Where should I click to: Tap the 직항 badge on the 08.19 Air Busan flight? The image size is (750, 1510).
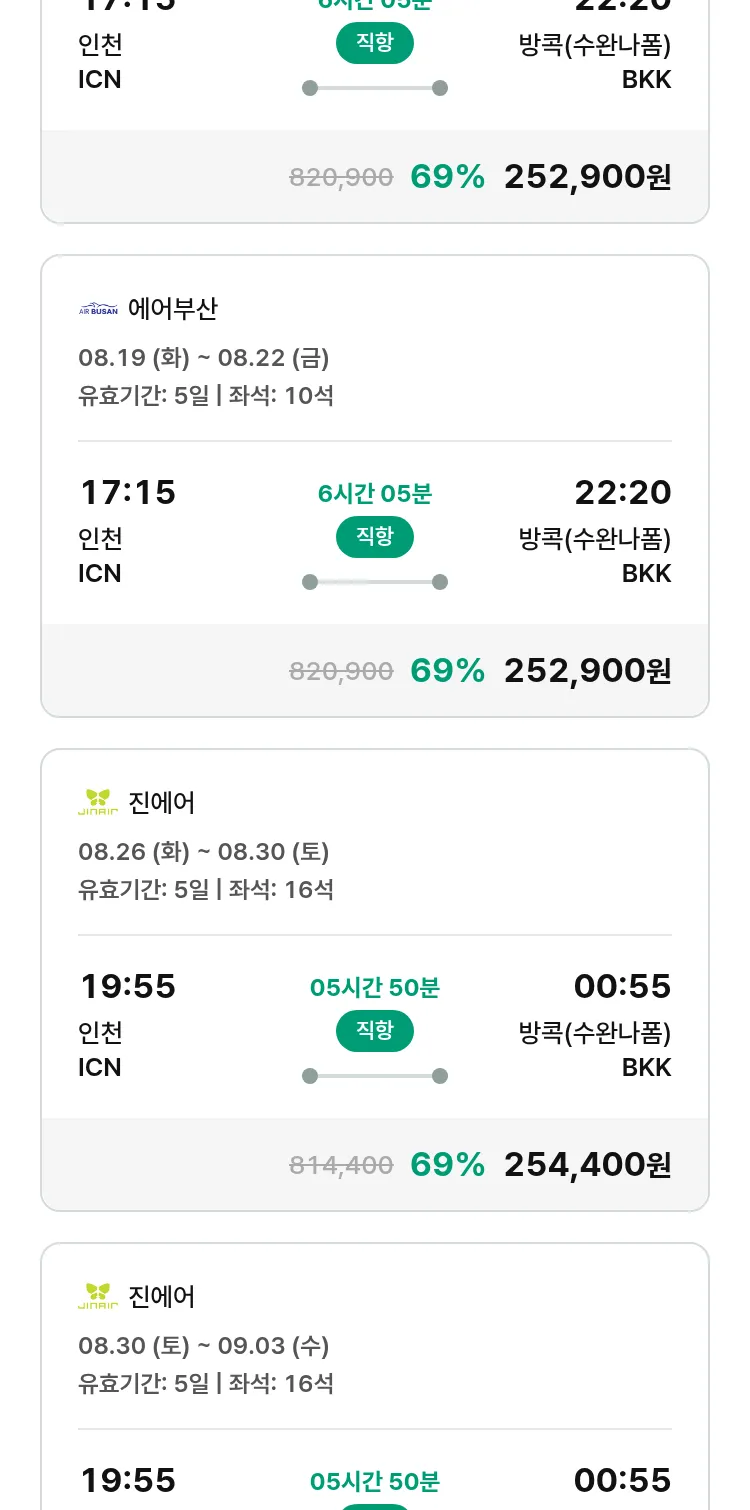tap(374, 537)
